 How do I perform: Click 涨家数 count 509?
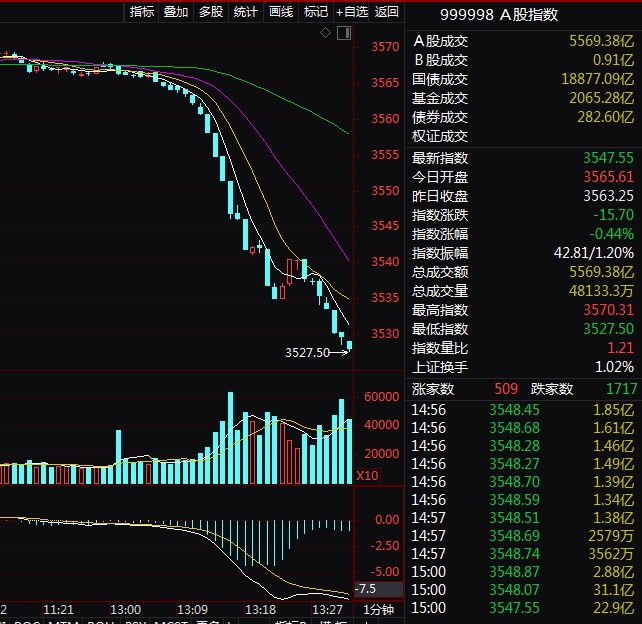[506, 389]
